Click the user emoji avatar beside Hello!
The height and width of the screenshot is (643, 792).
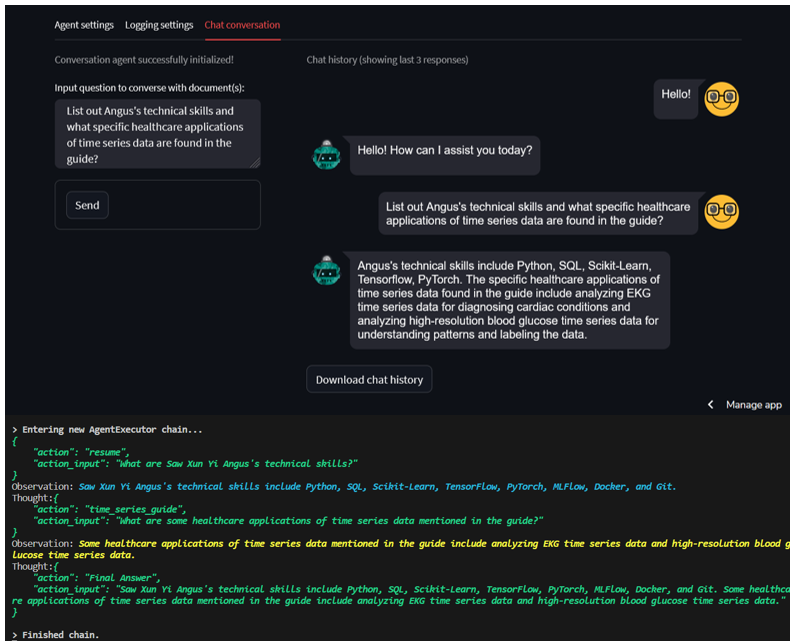(721, 99)
